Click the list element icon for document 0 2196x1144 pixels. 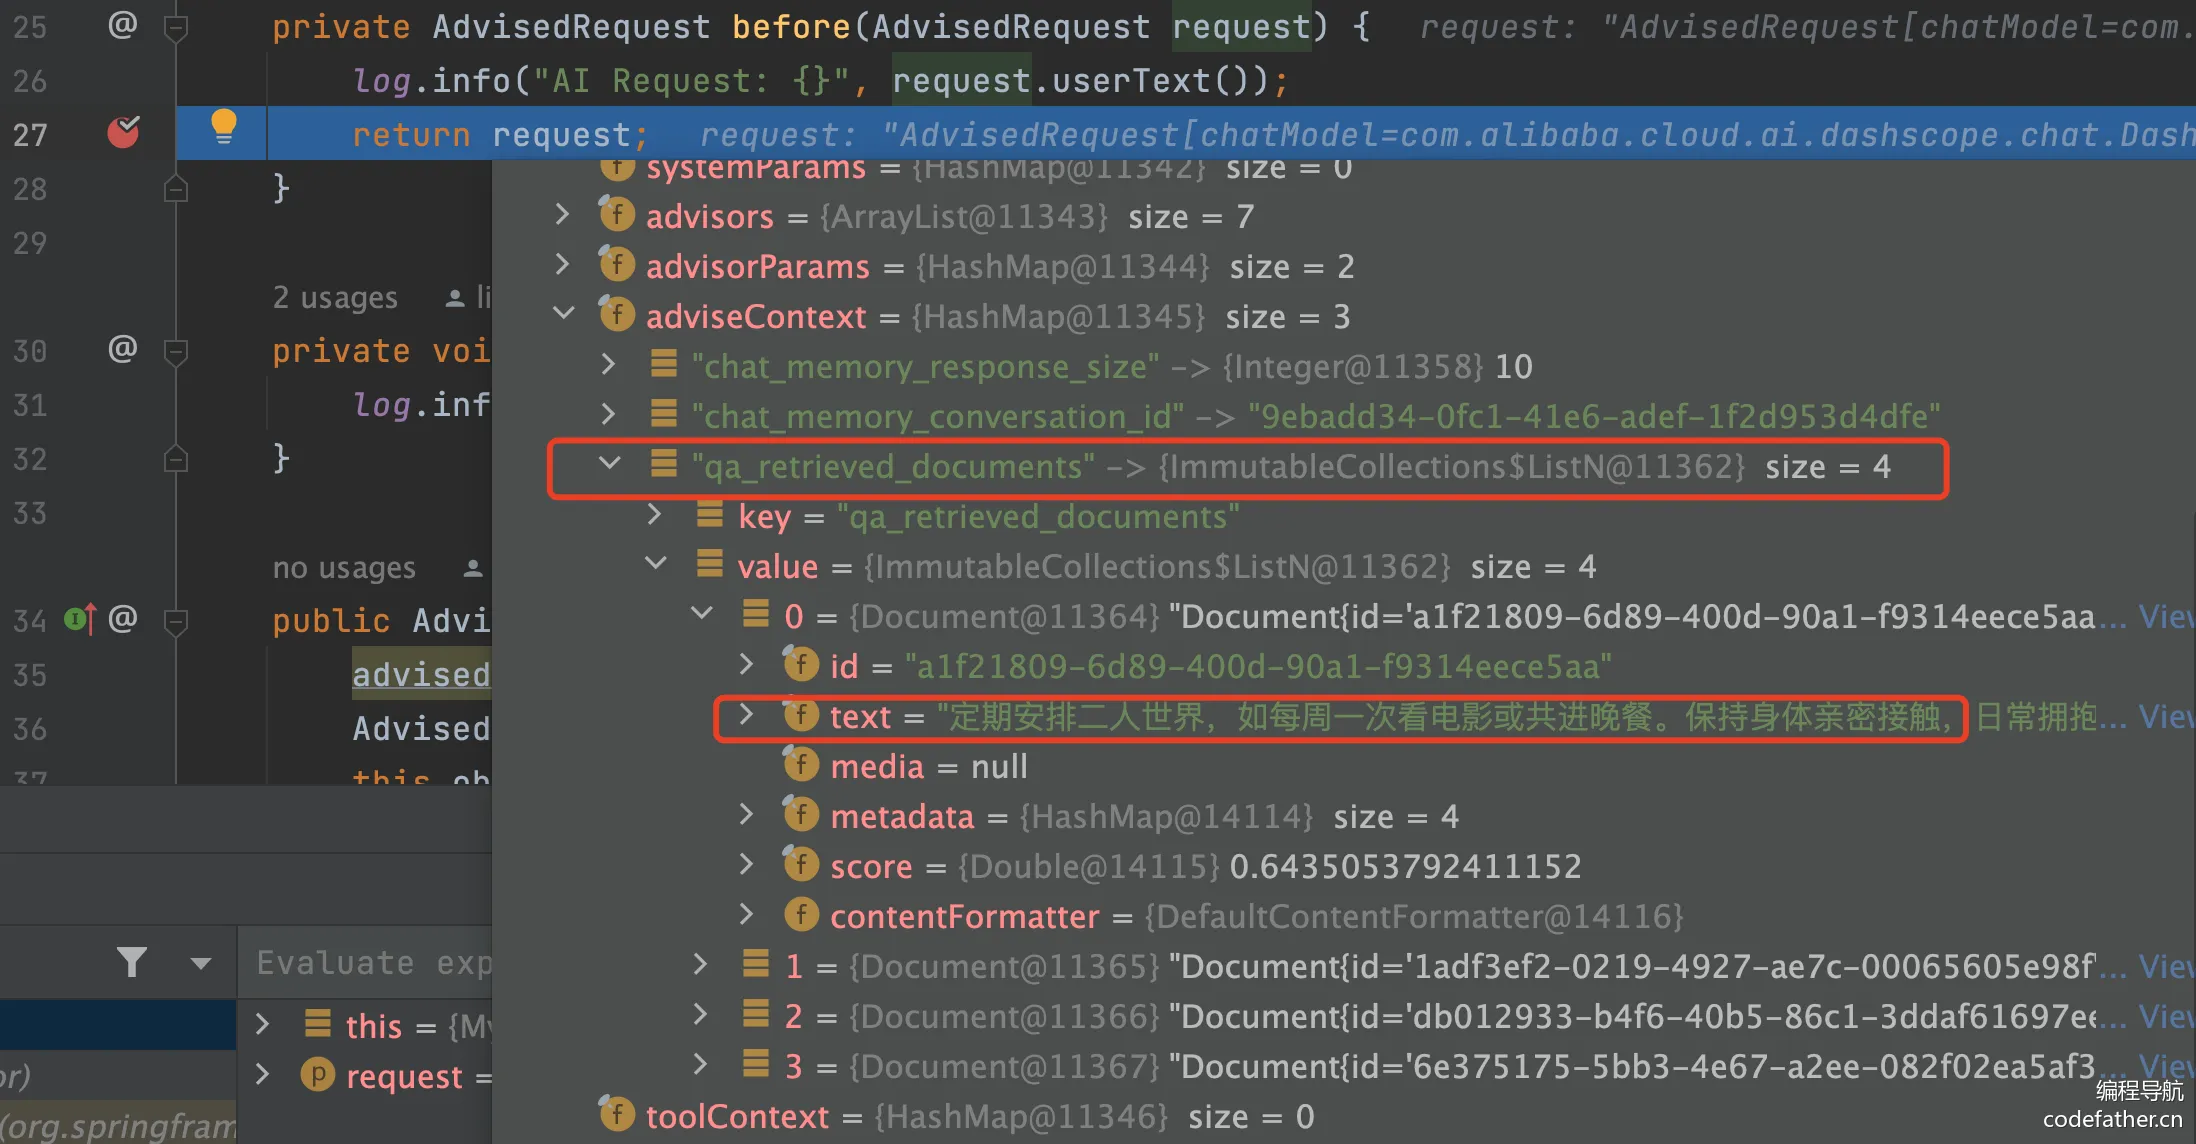pyautogui.click(x=756, y=613)
